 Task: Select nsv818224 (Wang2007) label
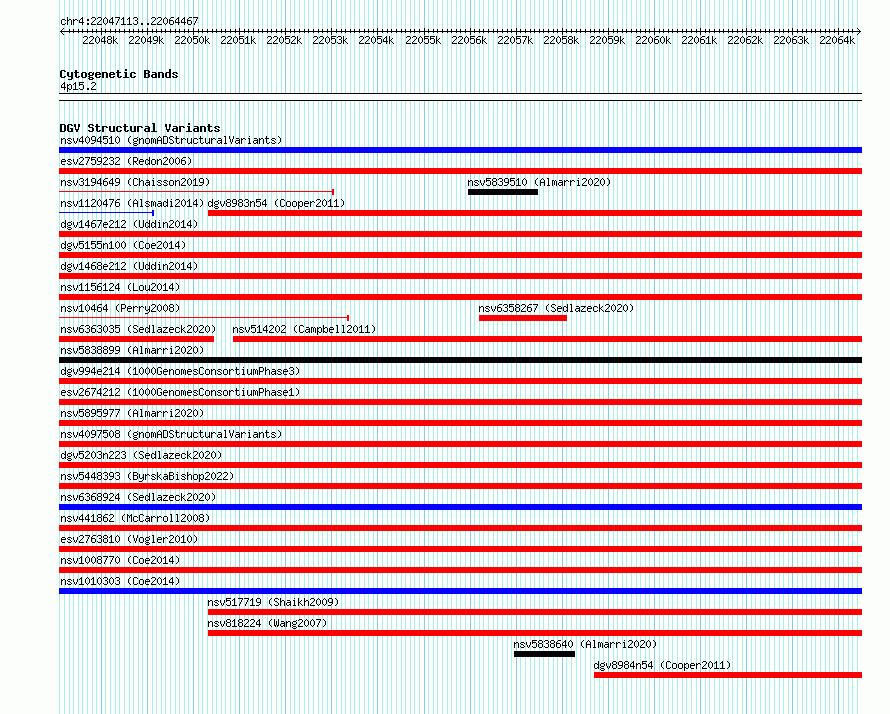(x=267, y=623)
